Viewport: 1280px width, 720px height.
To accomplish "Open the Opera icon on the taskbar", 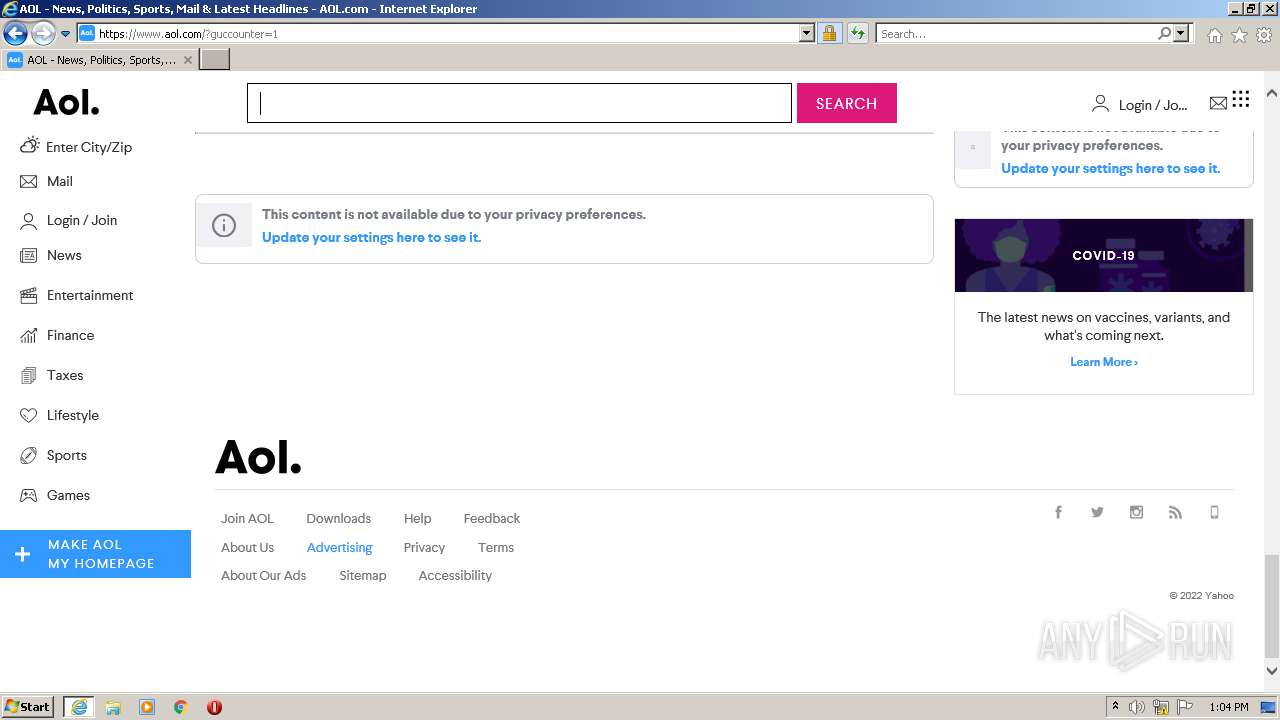I will point(214,707).
